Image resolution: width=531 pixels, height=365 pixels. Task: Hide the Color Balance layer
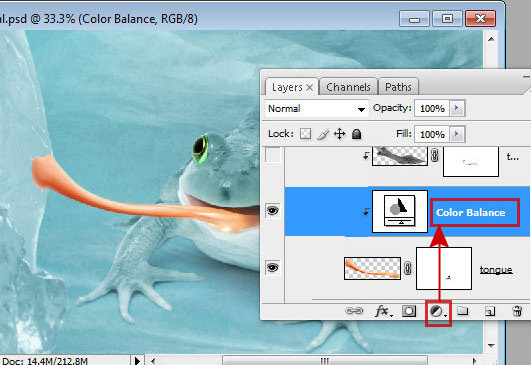click(x=273, y=211)
